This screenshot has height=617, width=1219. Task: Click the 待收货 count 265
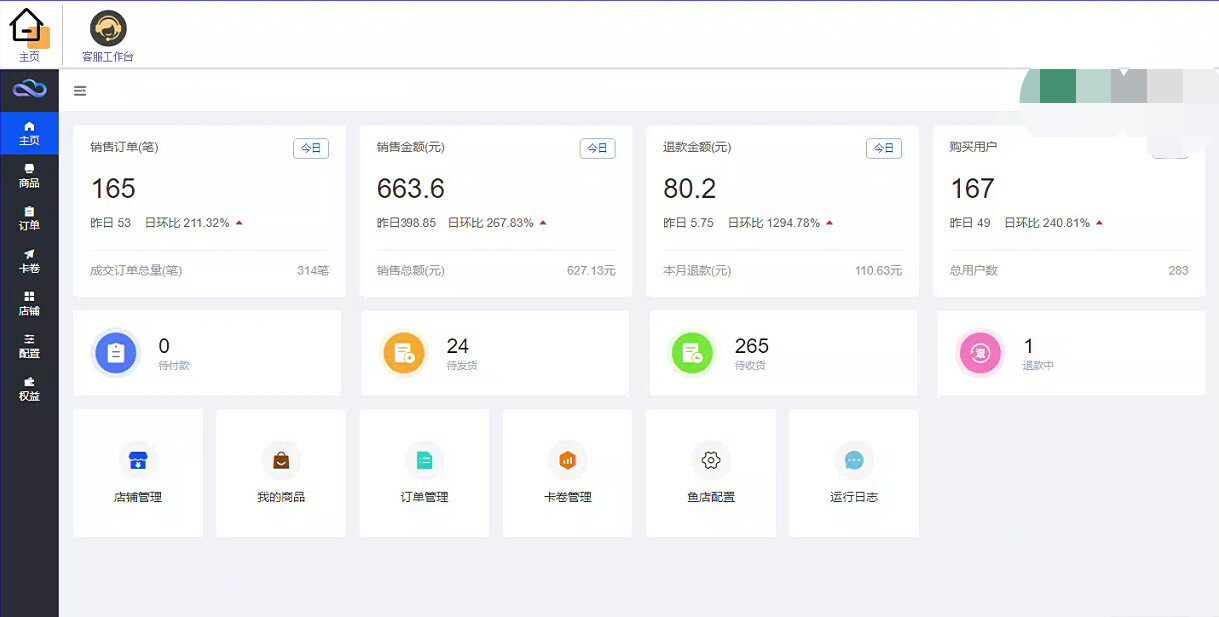click(752, 346)
